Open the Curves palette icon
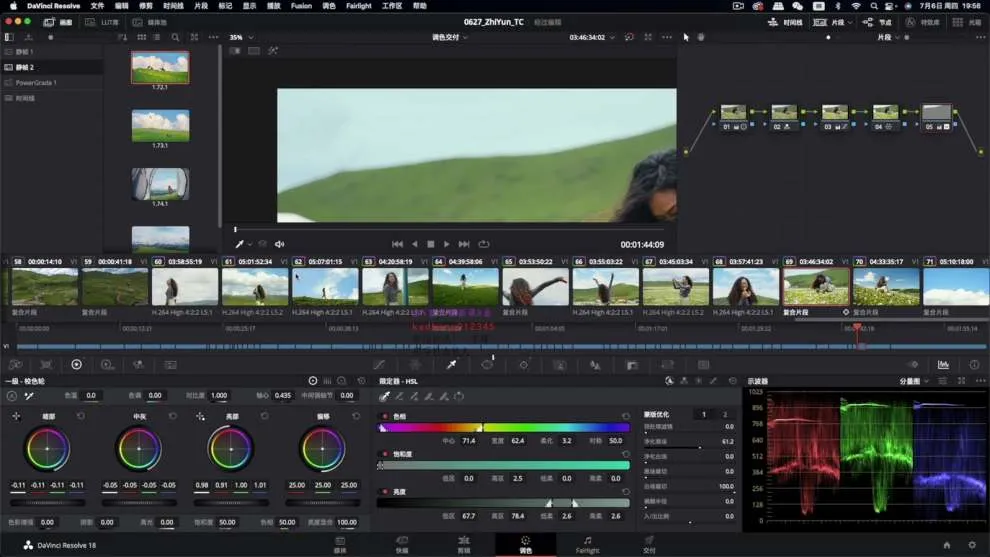This screenshot has width=990, height=557. click(x=379, y=365)
